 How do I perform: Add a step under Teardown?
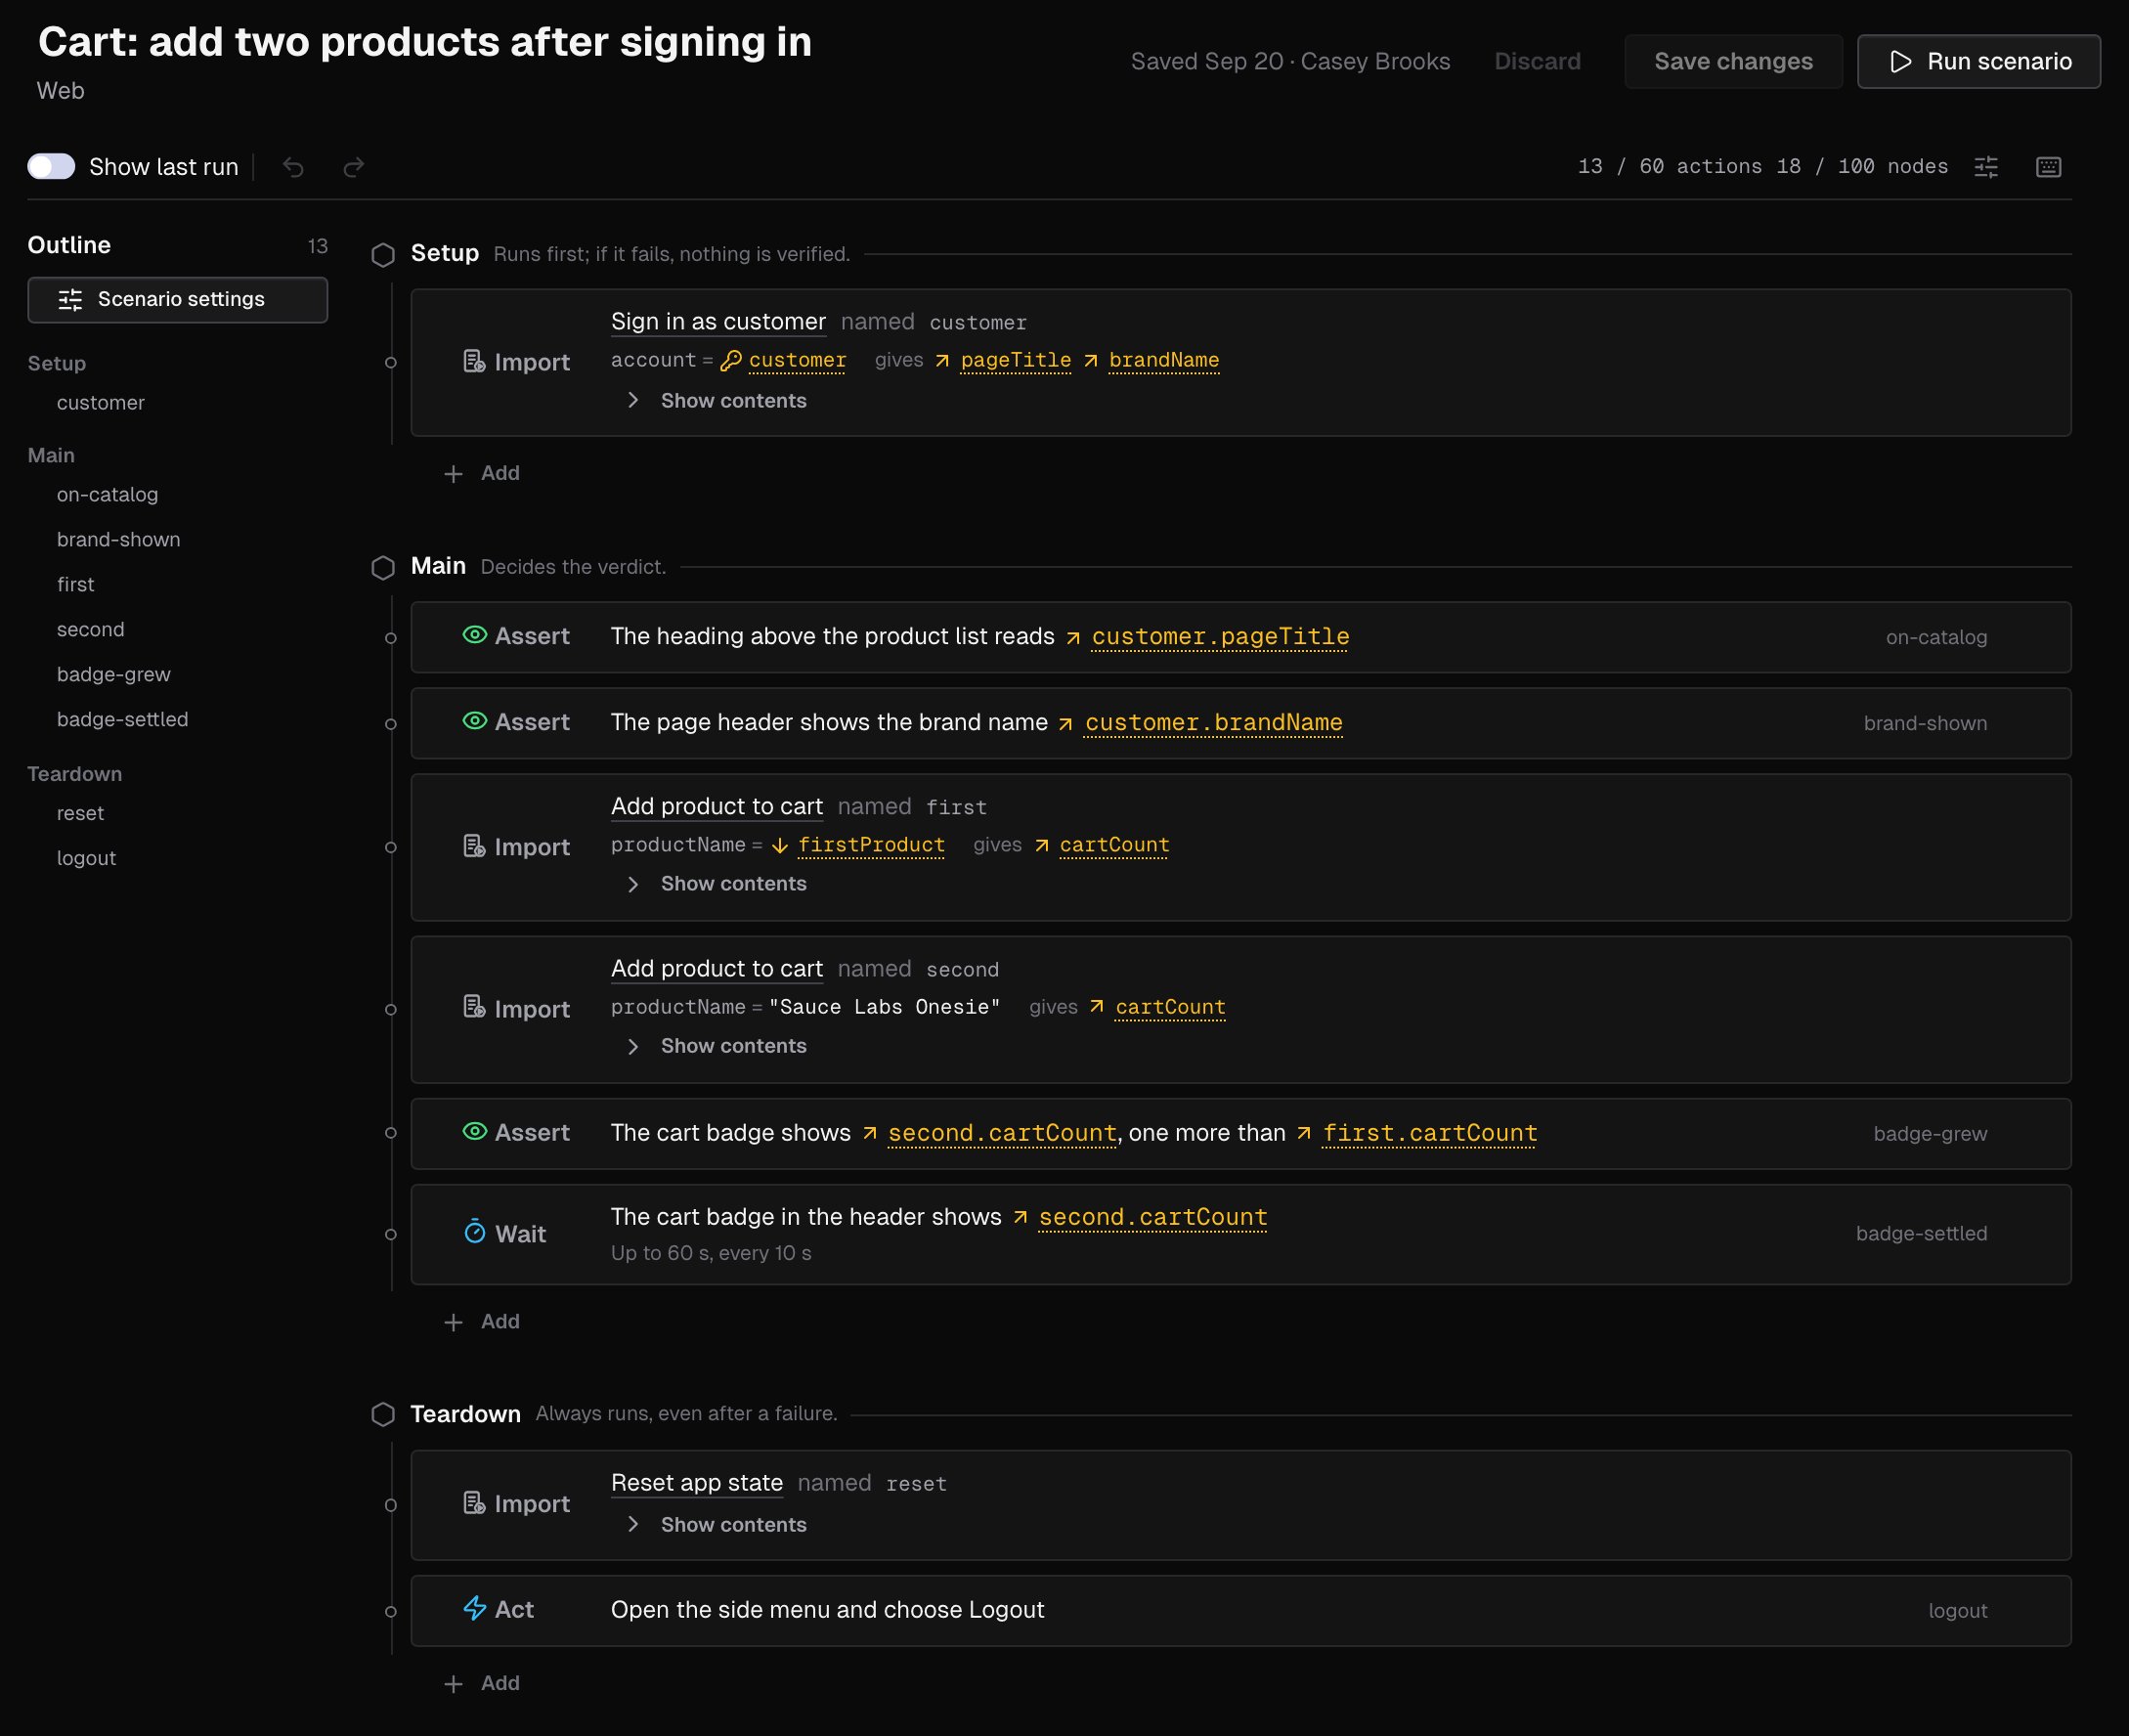482,1684
